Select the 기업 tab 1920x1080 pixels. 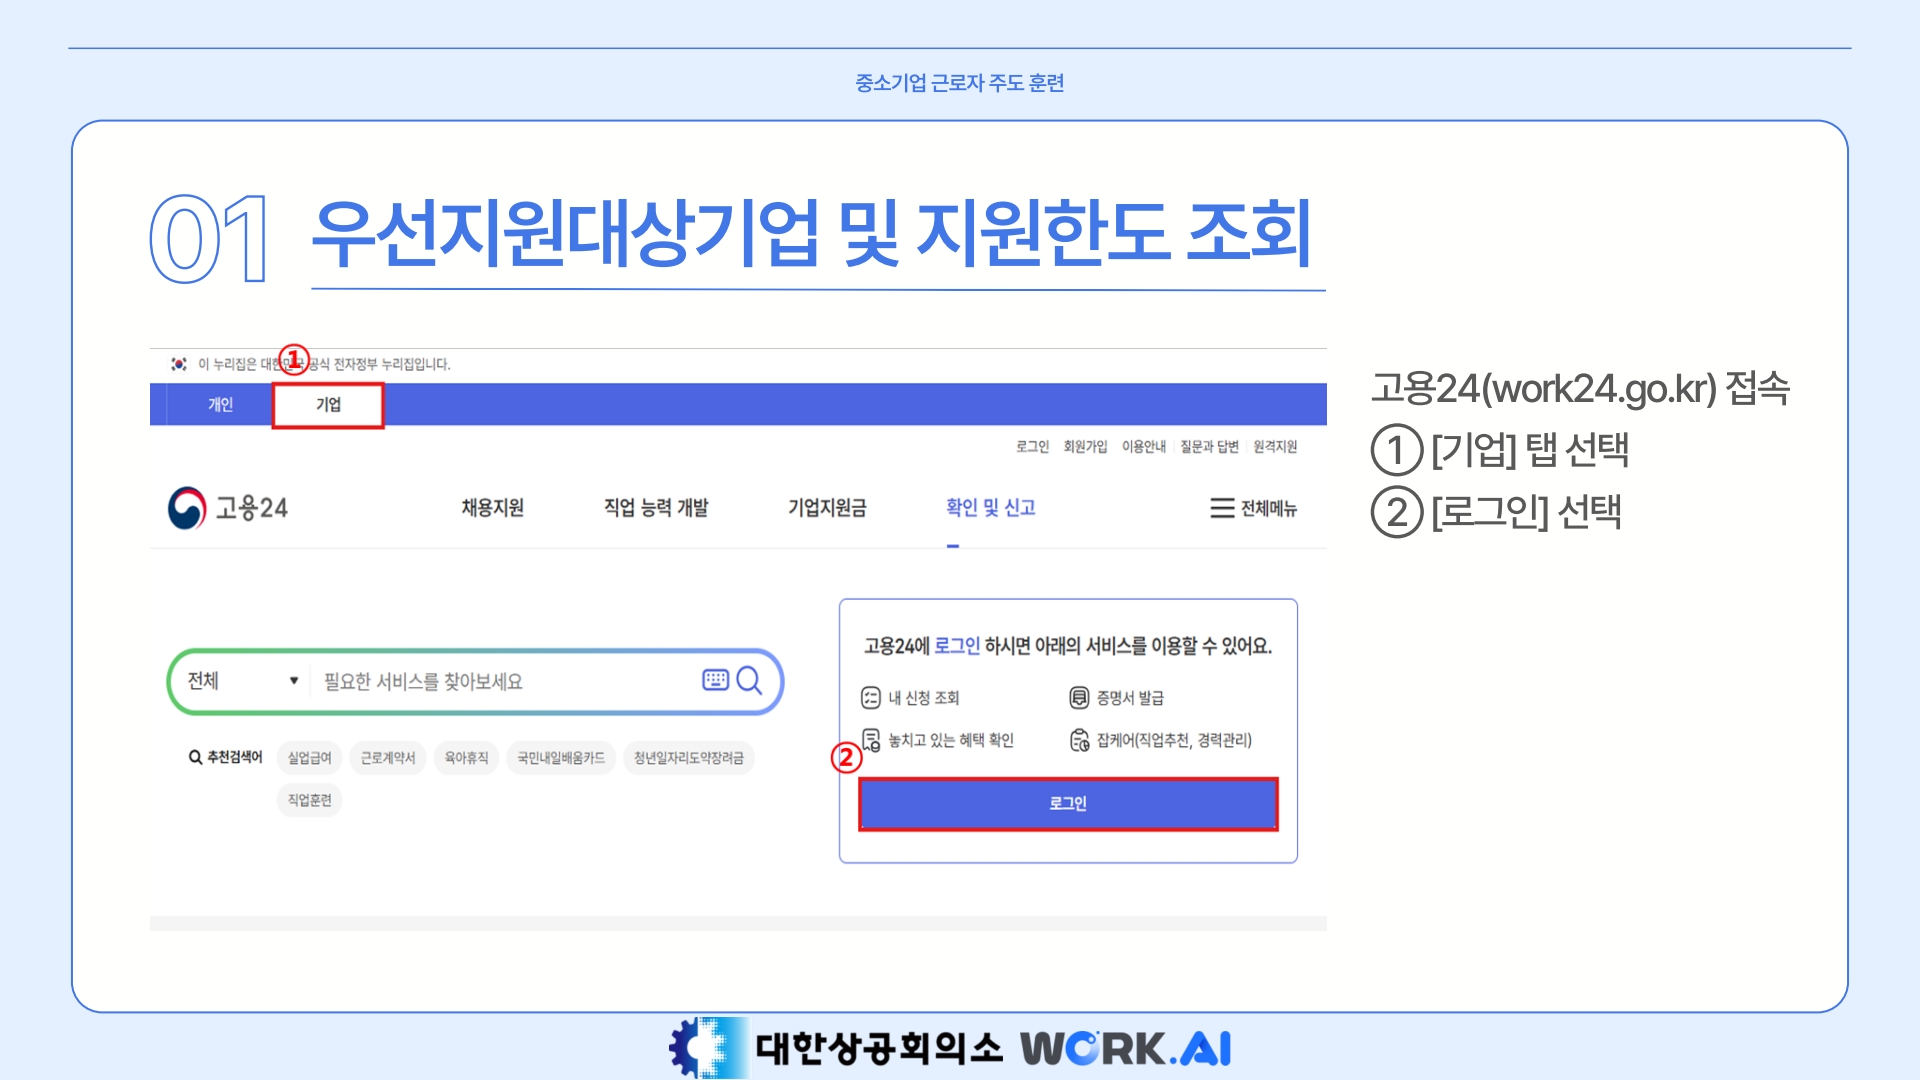point(328,405)
